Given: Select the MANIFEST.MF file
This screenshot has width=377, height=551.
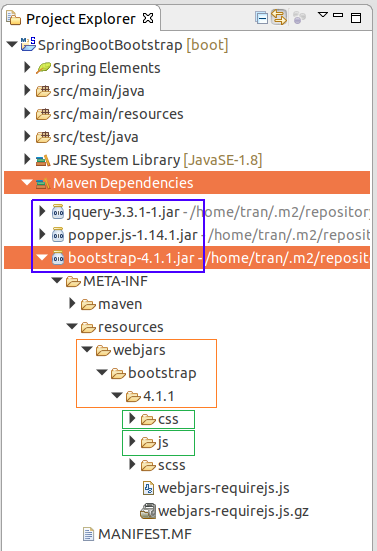Looking at the screenshot, I should coord(145,534).
